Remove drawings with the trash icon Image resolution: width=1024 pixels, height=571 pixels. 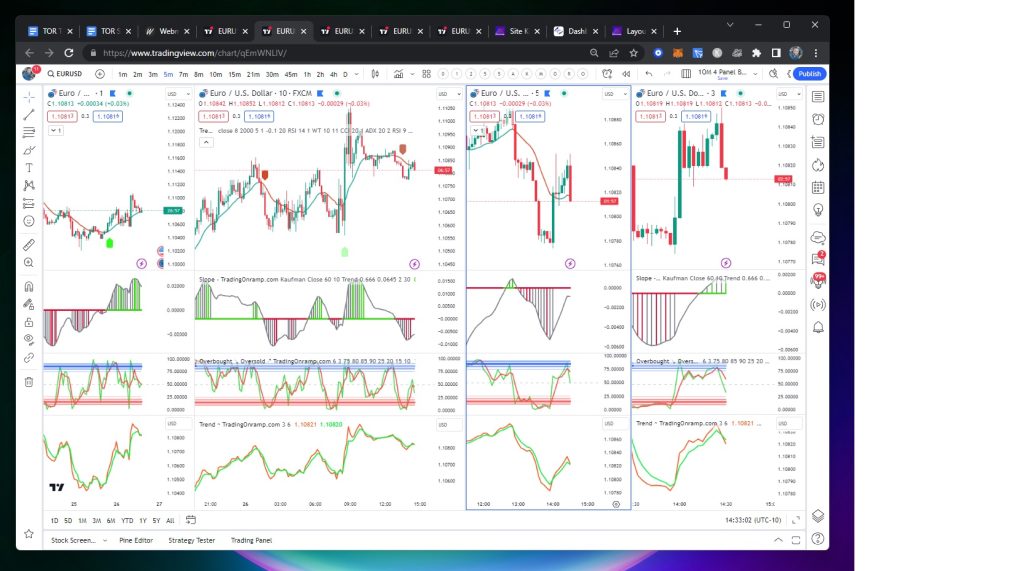(x=28, y=381)
